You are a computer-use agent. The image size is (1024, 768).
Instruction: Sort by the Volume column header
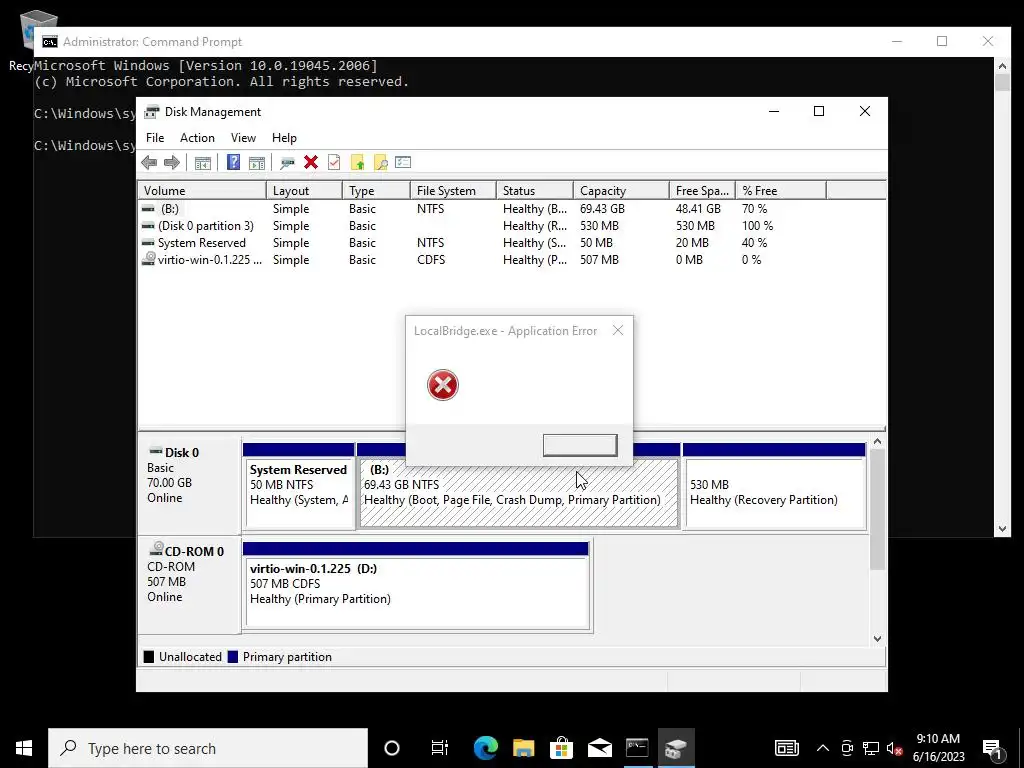tap(202, 191)
